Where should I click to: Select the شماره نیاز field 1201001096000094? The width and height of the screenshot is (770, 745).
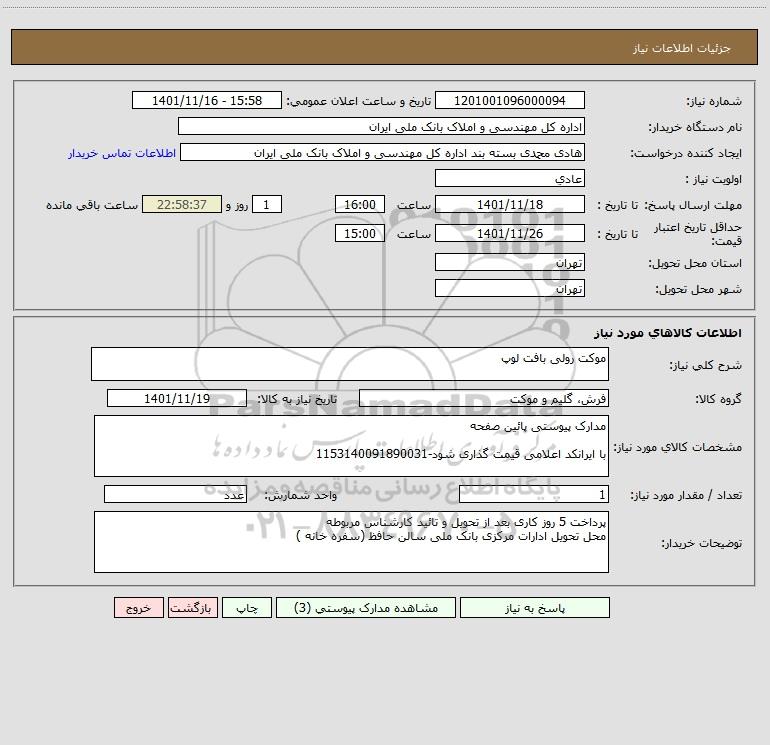(510, 100)
